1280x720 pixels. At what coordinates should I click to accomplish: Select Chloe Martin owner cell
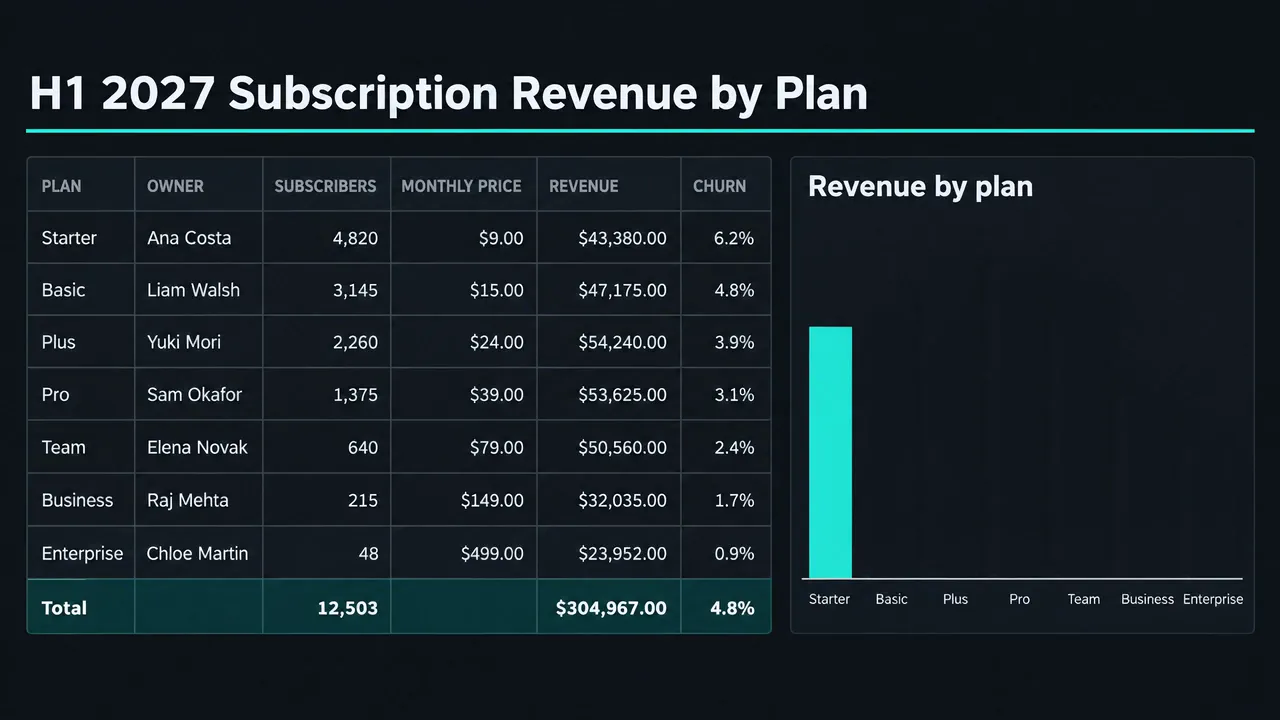(199, 553)
